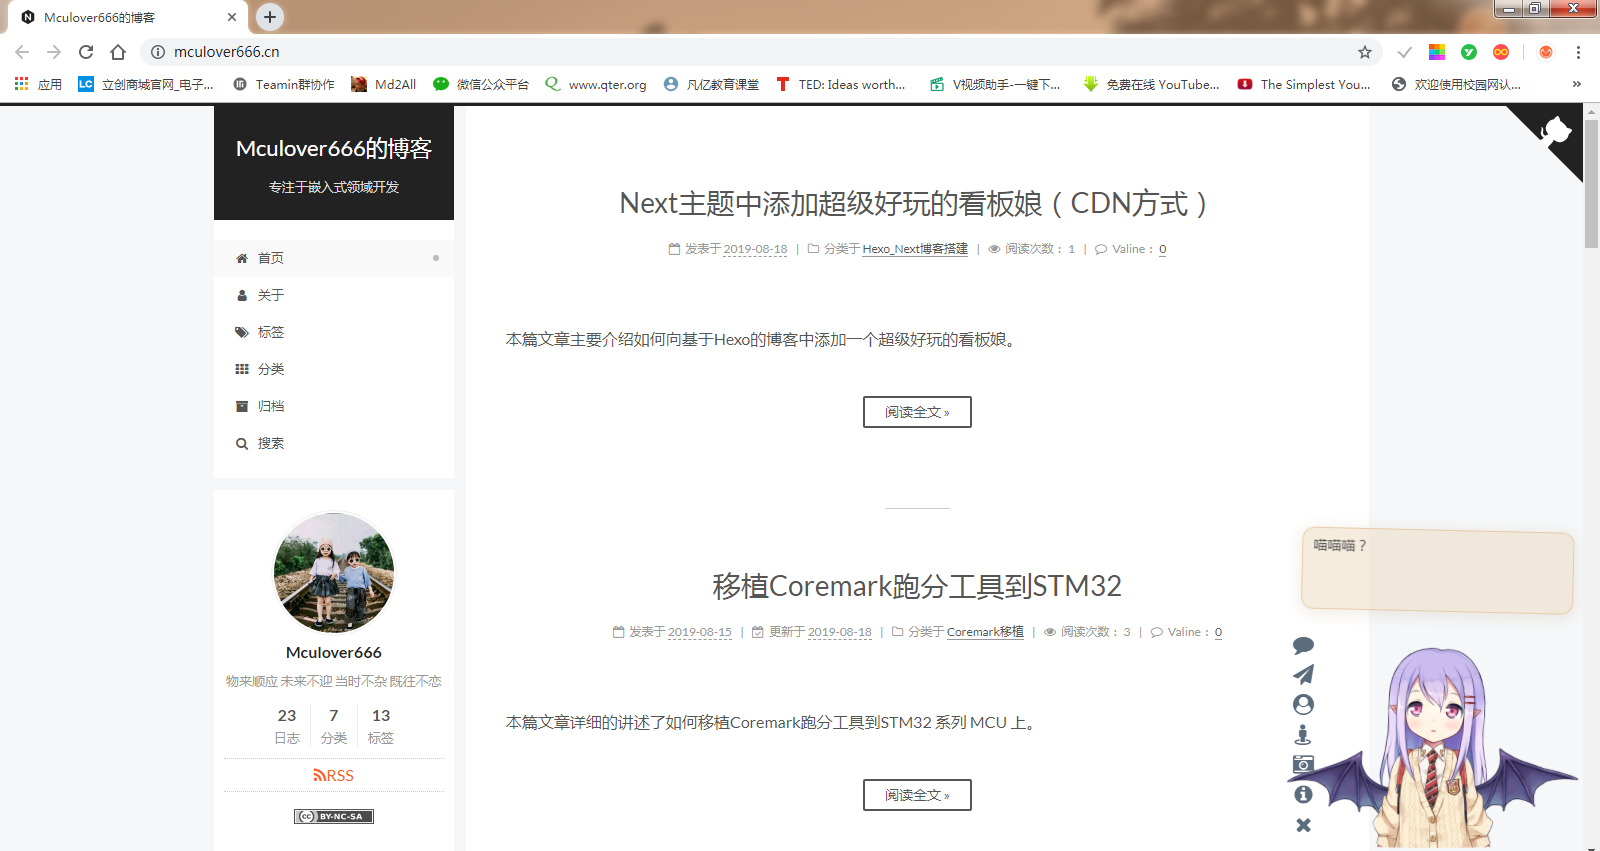This screenshot has height=851, width=1600.
Task: Click the browser forward arrow
Action: (54, 52)
